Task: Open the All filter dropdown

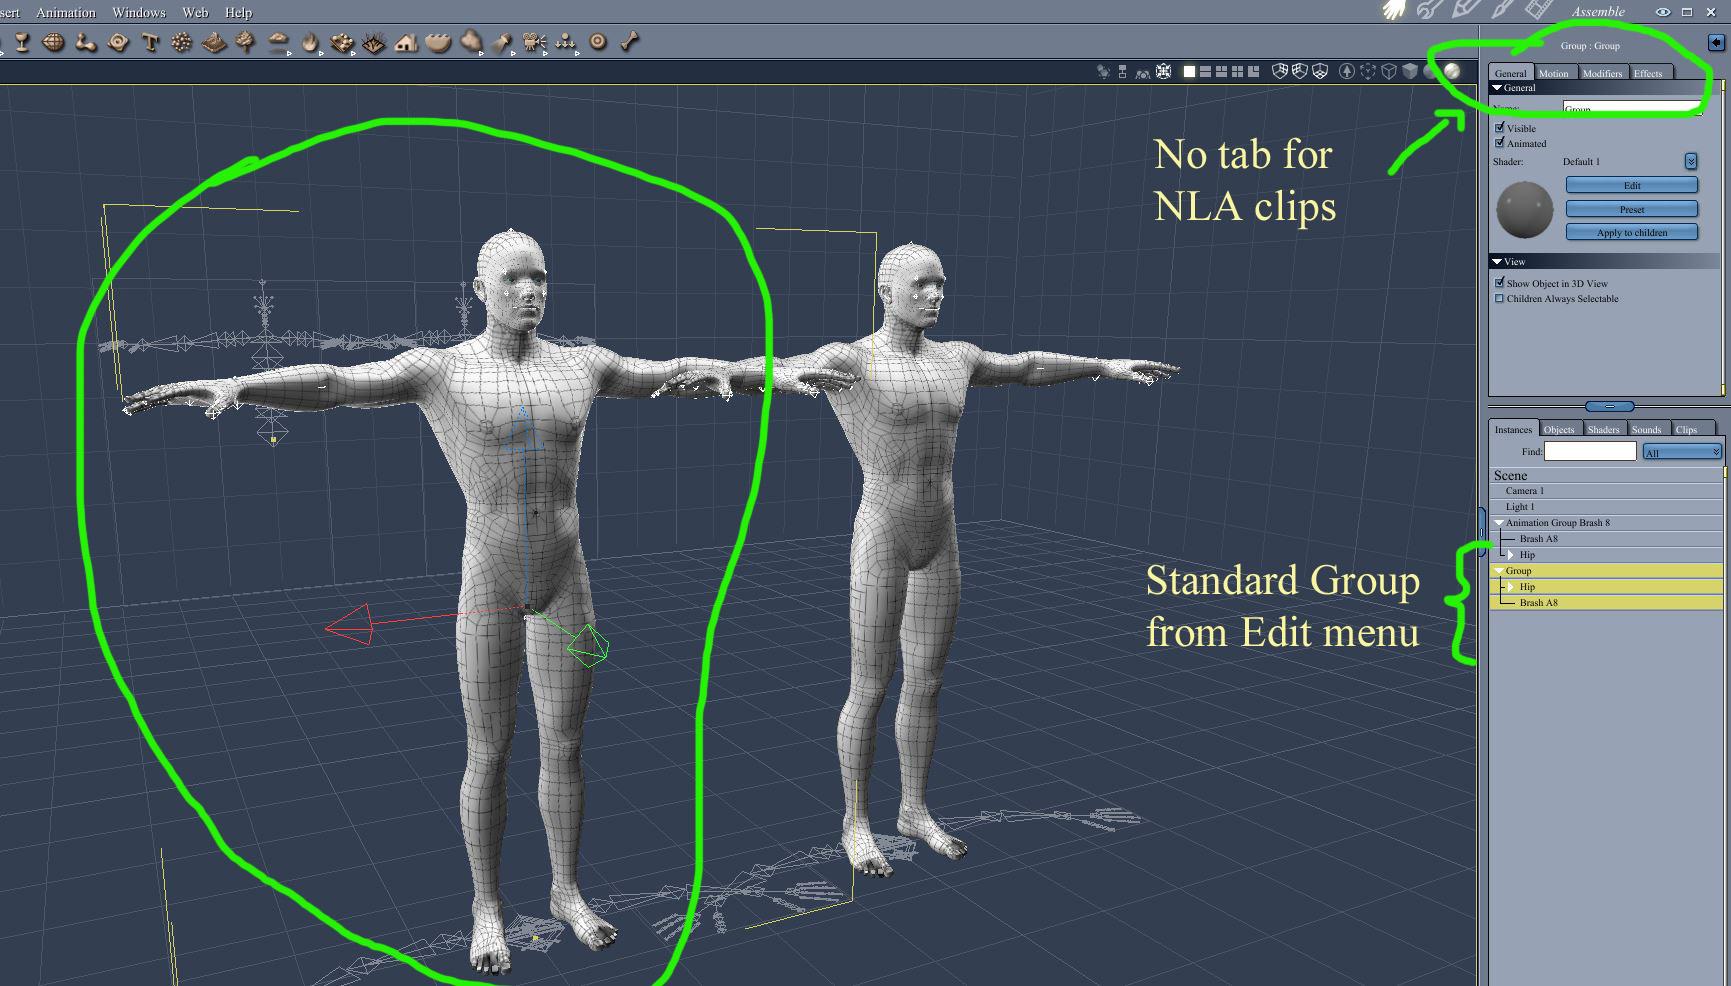Action: tap(1682, 452)
